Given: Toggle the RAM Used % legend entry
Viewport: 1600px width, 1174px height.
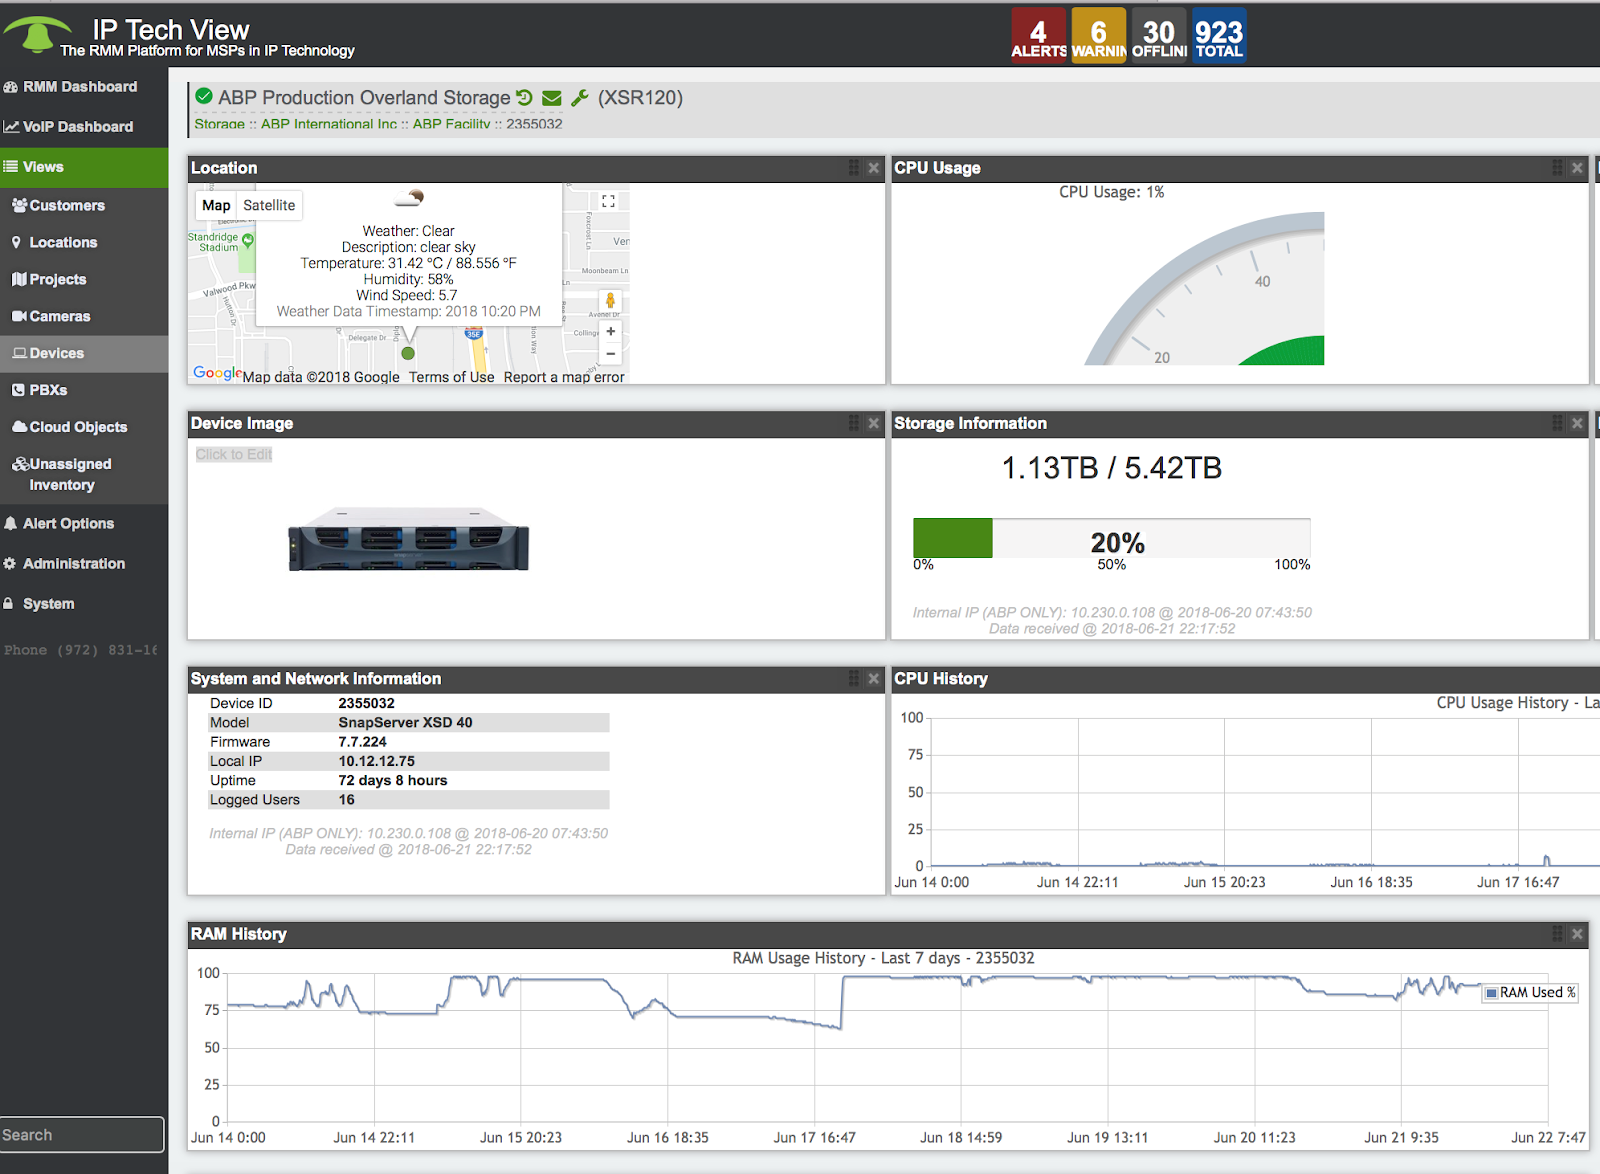Looking at the screenshot, I should pyautogui.click(x=1530, y=992).
